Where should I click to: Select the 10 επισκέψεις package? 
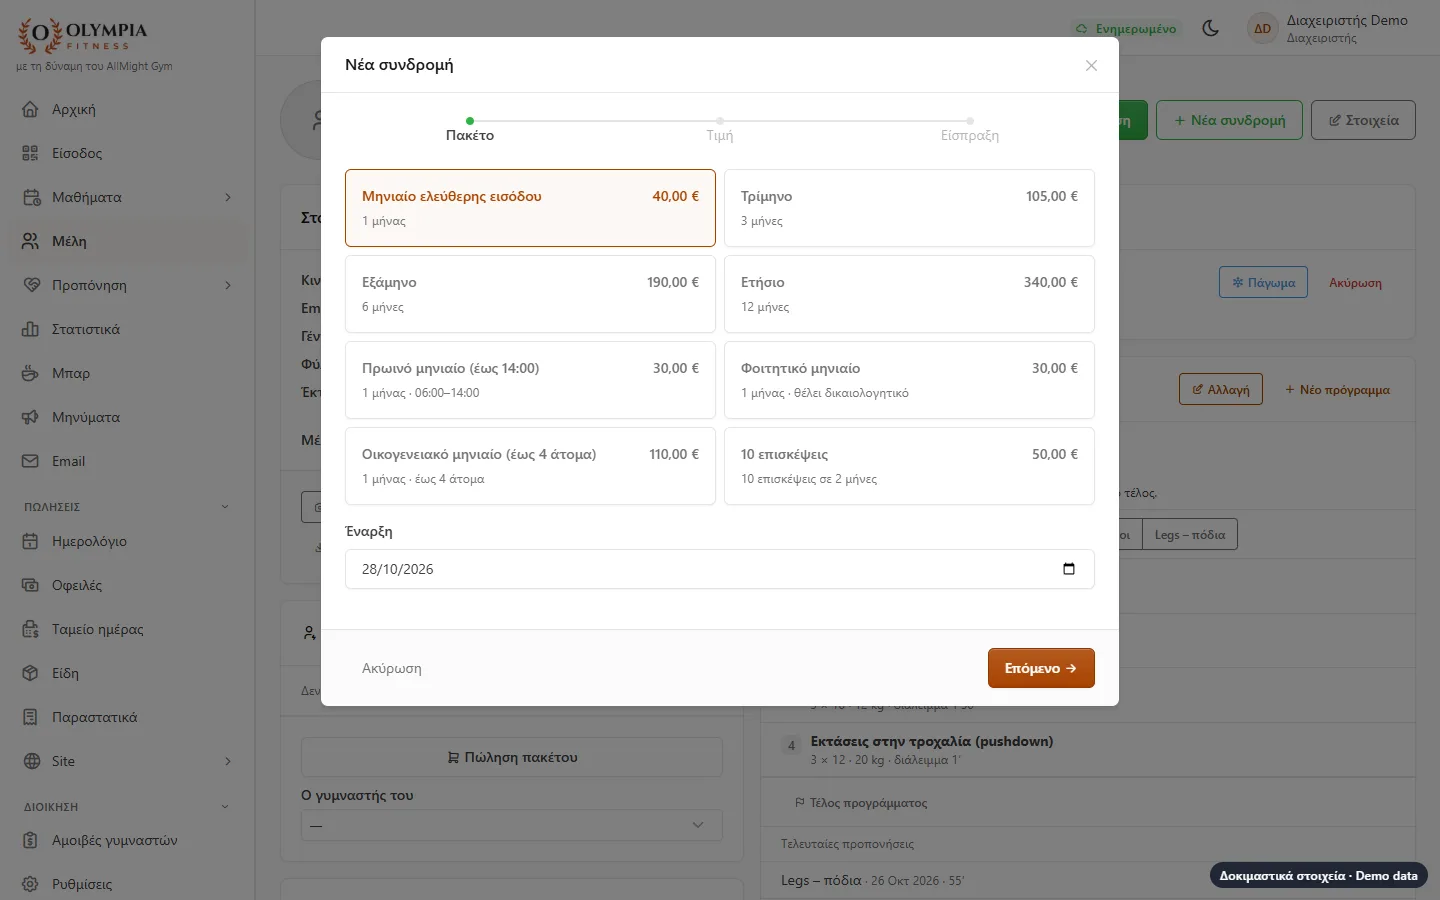pyautogui.click(x=909, y=466)
